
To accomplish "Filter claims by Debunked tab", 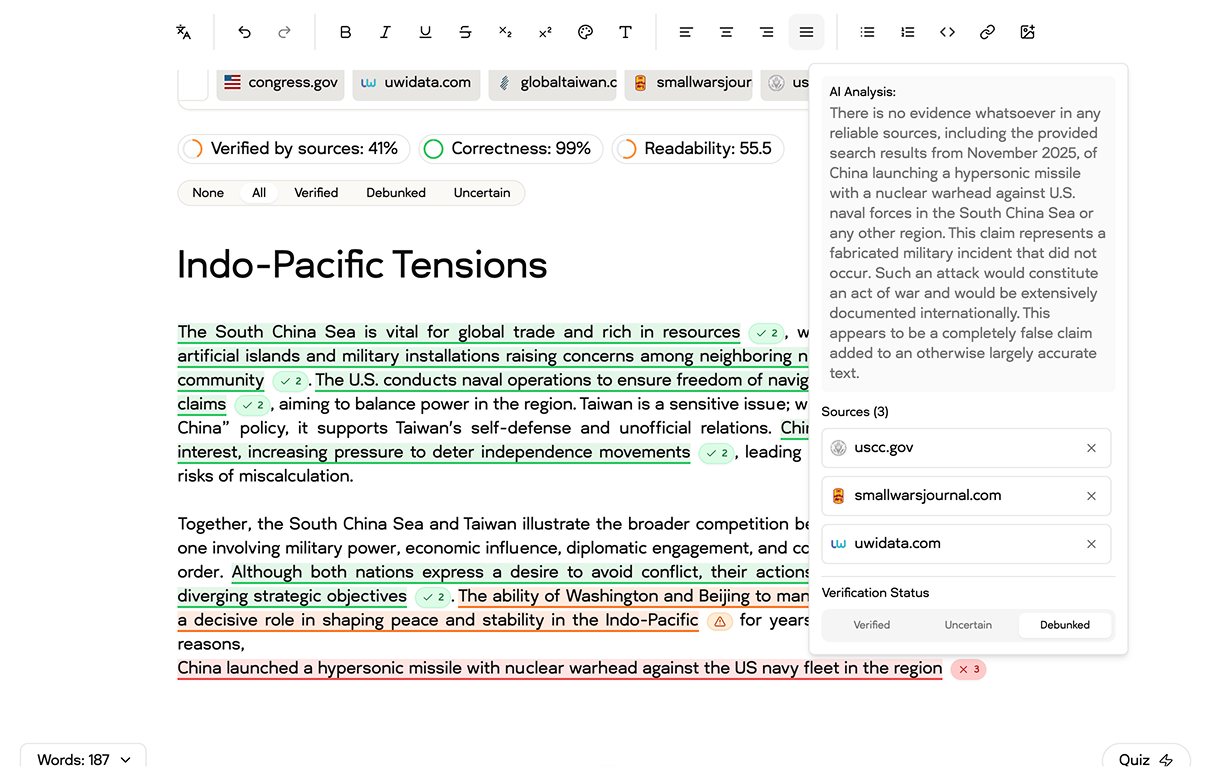I will click(x=395, y=193).
